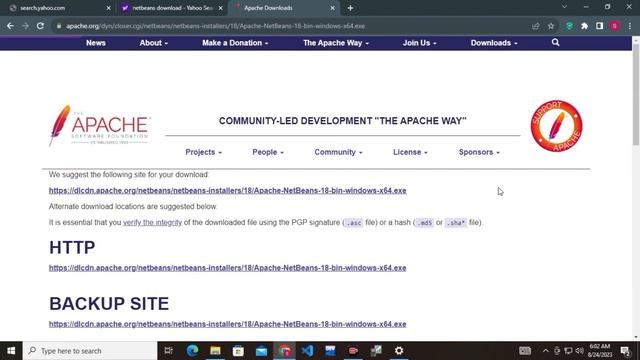Expand the People dropdown
The height and width of the screenshot is (360, 640).
[268, 152]
